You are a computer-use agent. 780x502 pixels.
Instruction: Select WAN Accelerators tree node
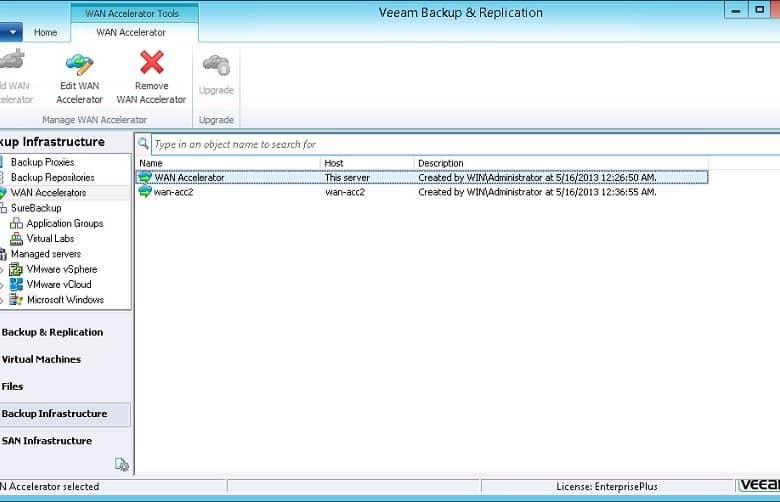(48, 193)
